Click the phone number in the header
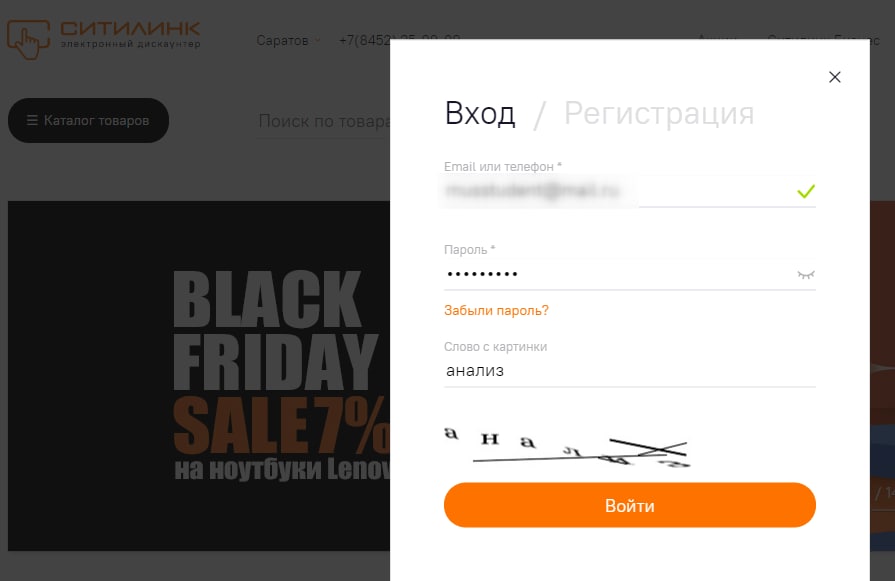895x581 pixels. 364,39
